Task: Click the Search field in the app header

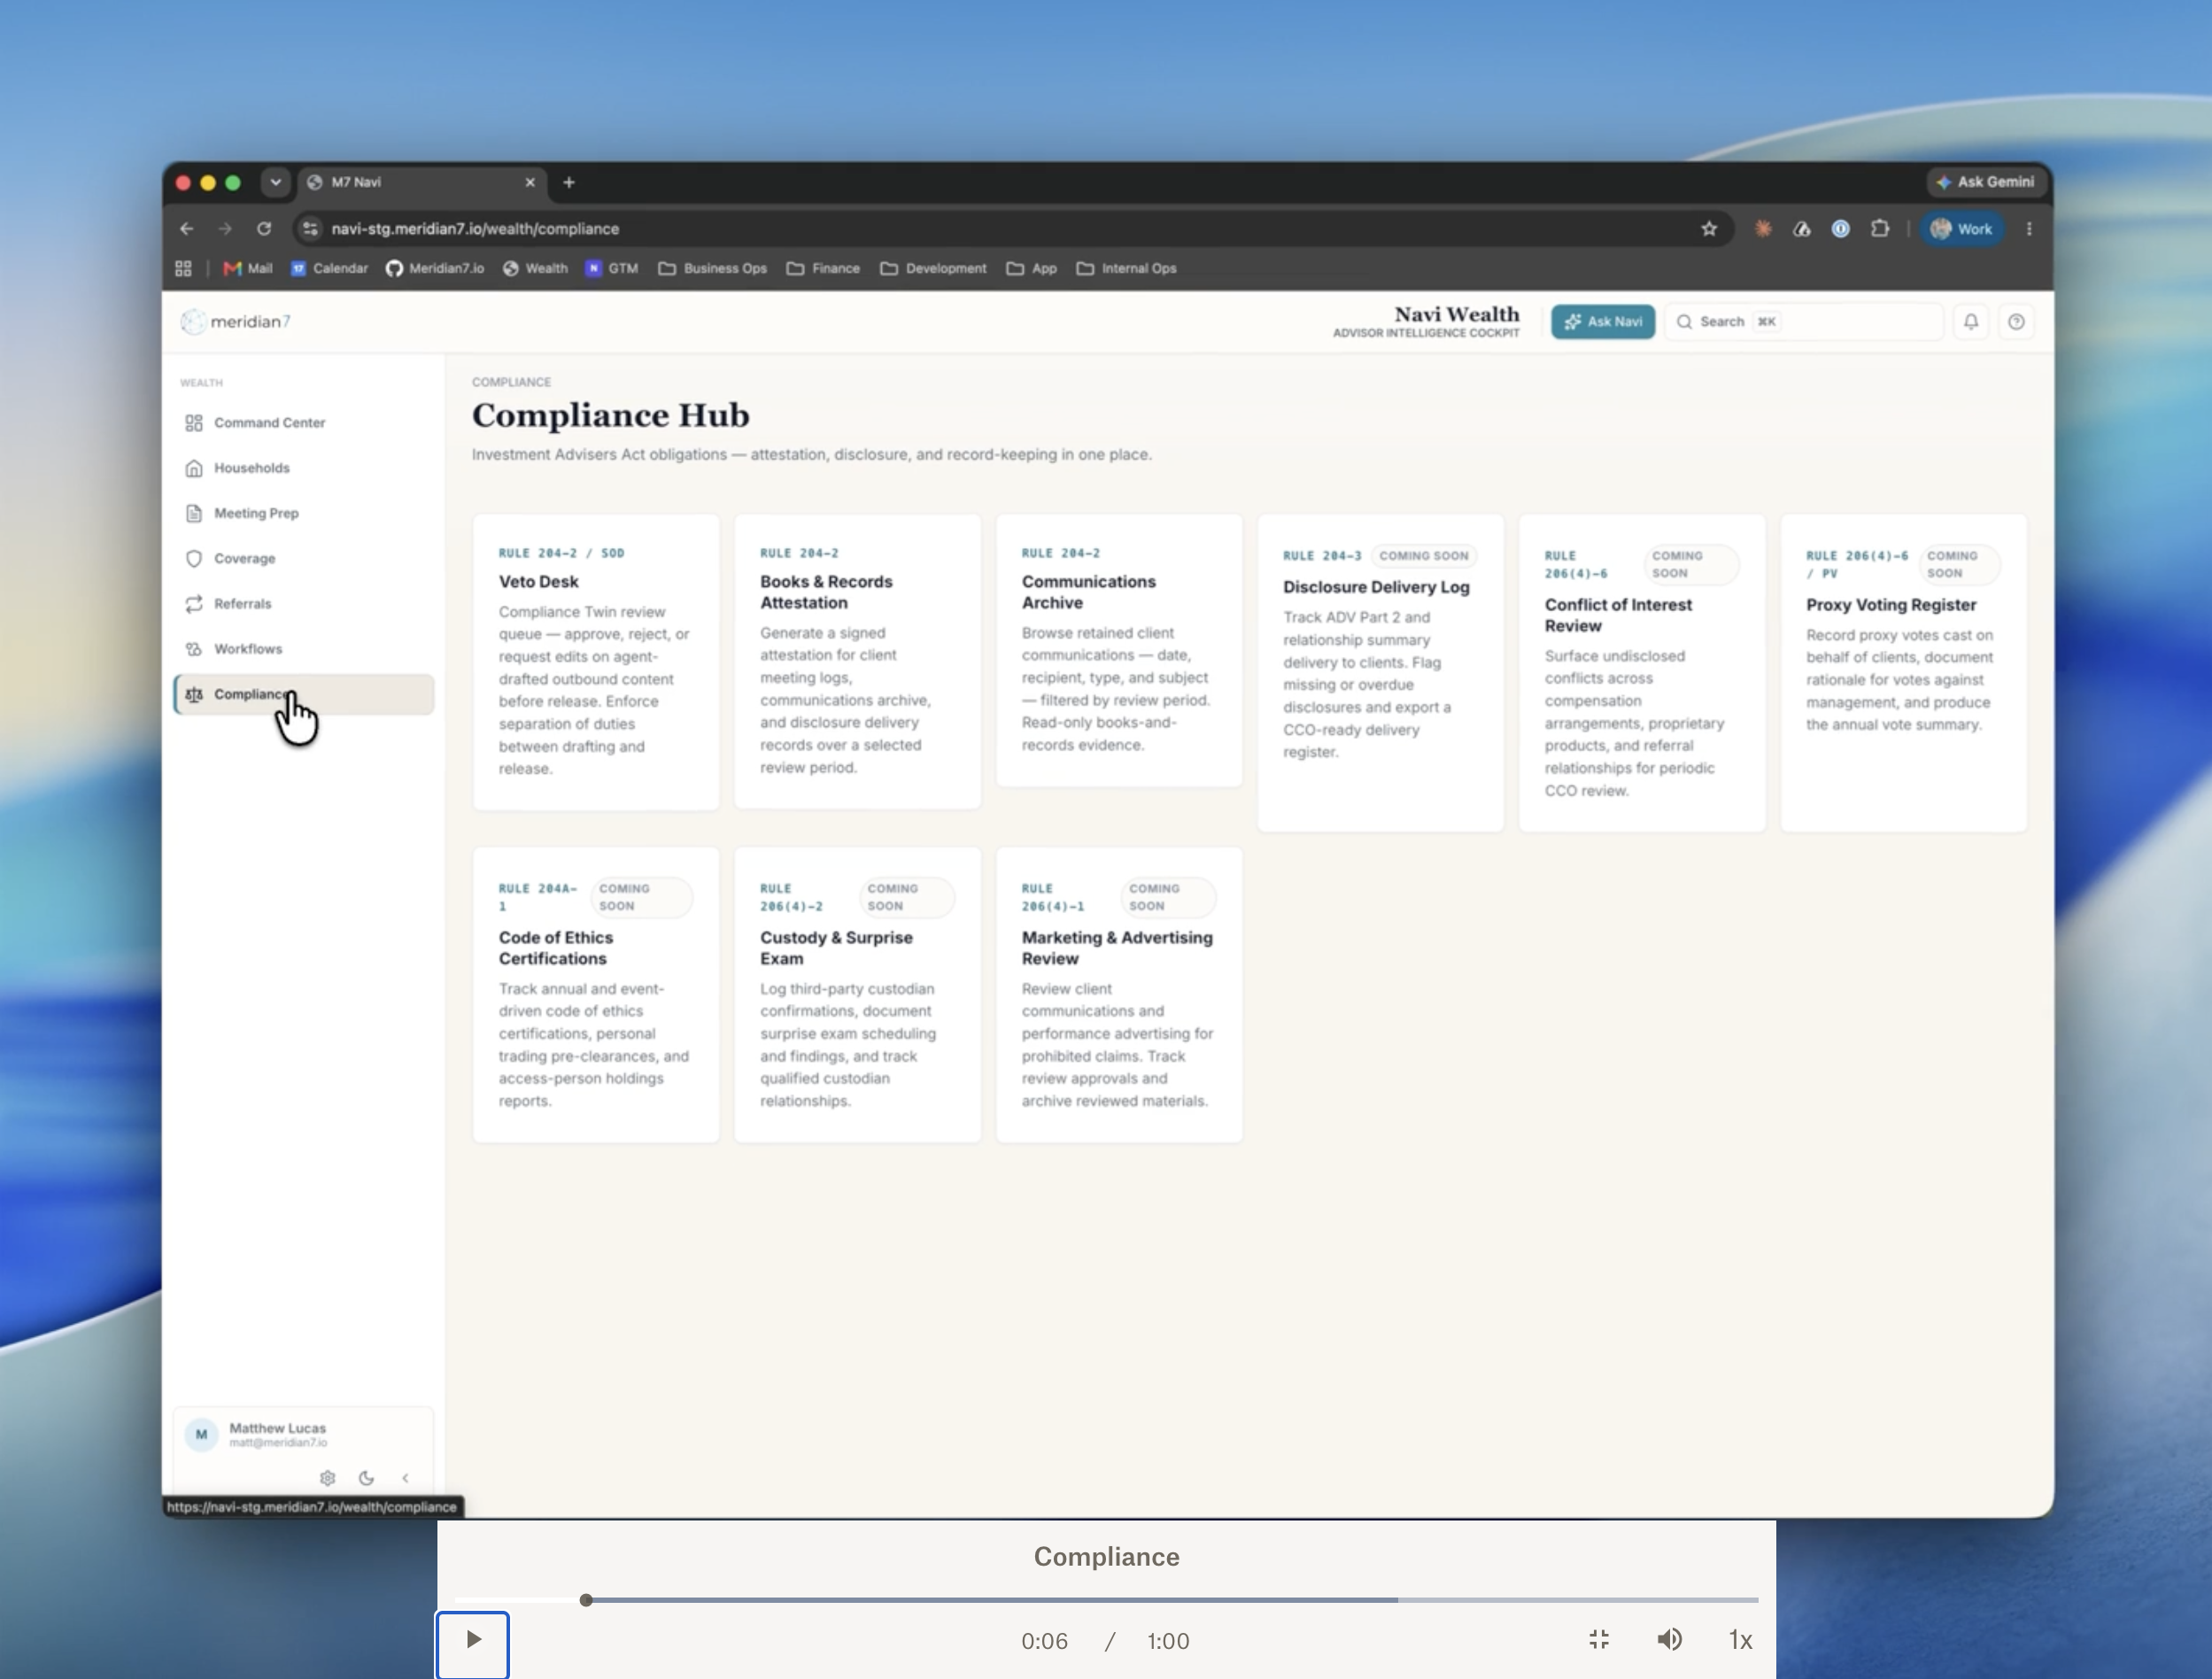Action: (1804, 322)
